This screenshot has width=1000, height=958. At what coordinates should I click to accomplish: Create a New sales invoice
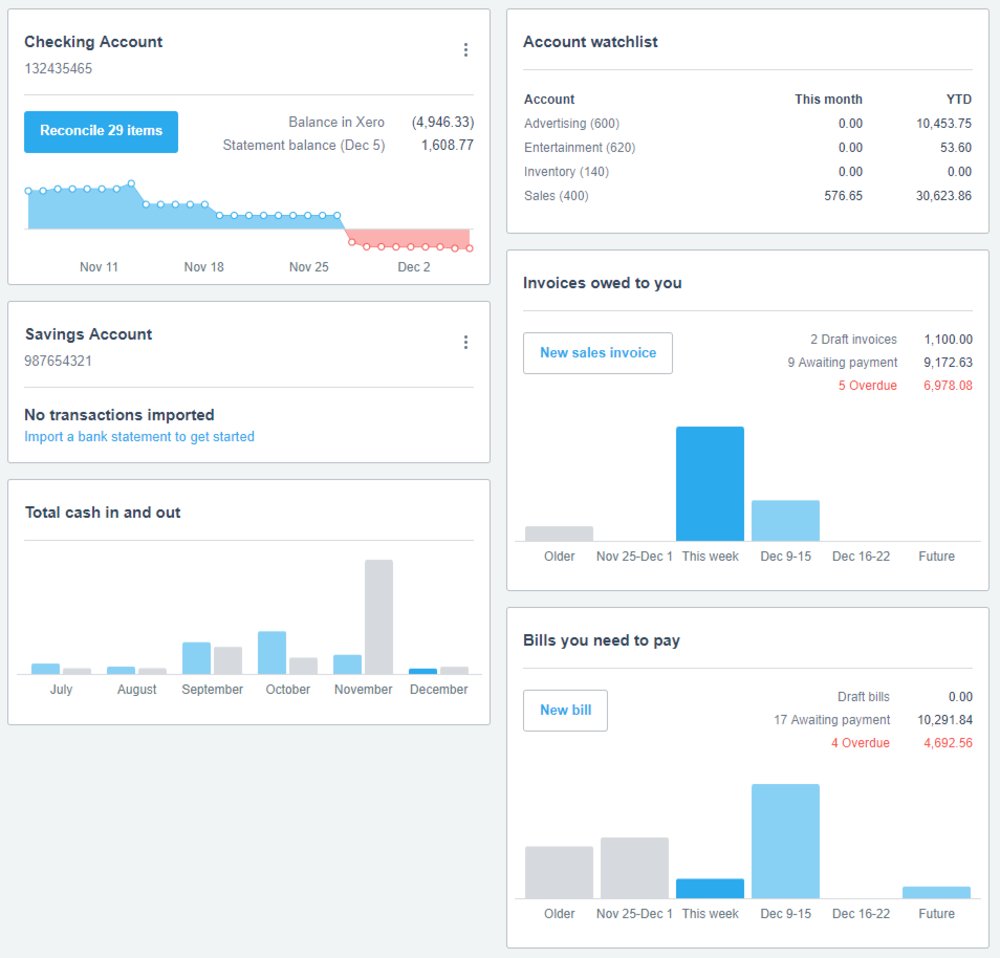pyautogui.click(x=597, y=352)
